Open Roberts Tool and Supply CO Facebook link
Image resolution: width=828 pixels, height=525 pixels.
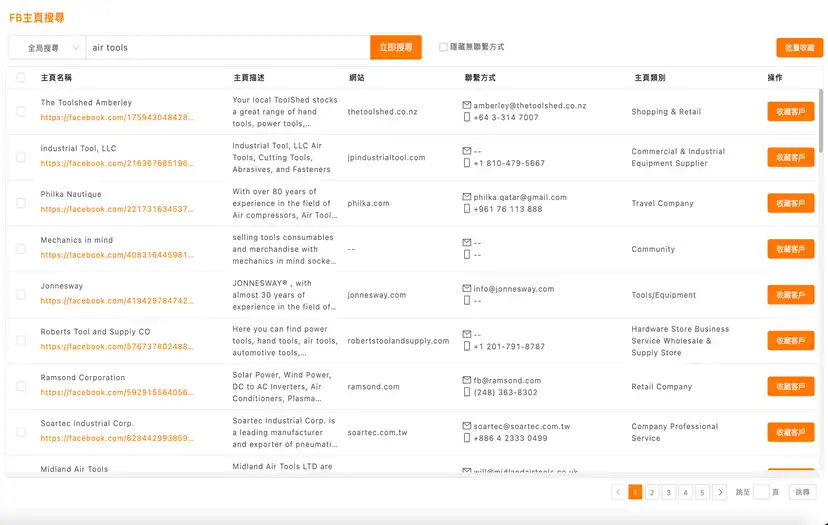point(117,346)
